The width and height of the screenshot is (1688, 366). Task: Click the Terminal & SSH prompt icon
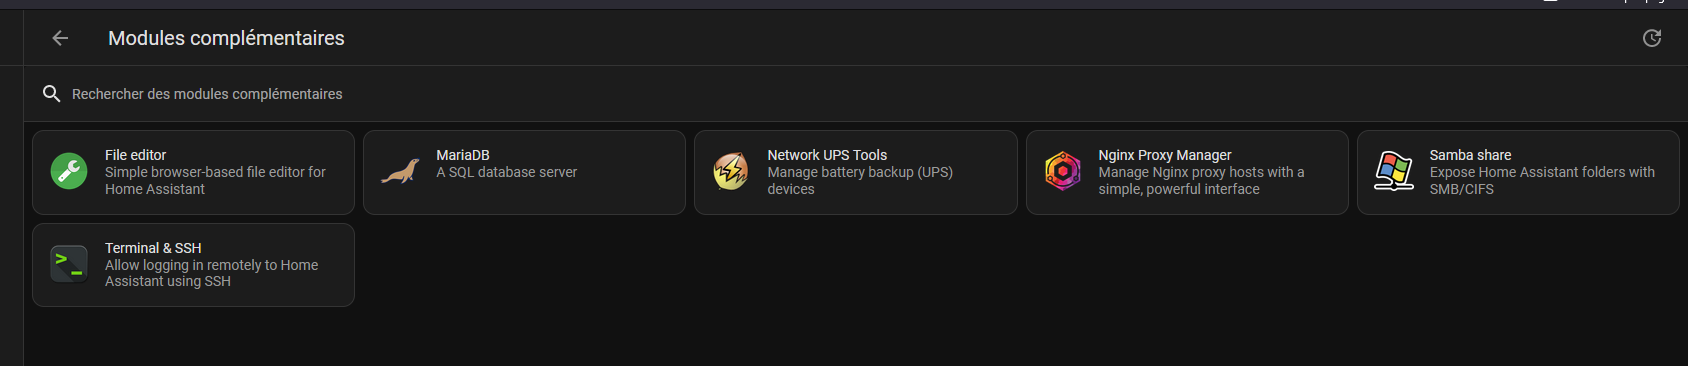click(x=69, y=264)
